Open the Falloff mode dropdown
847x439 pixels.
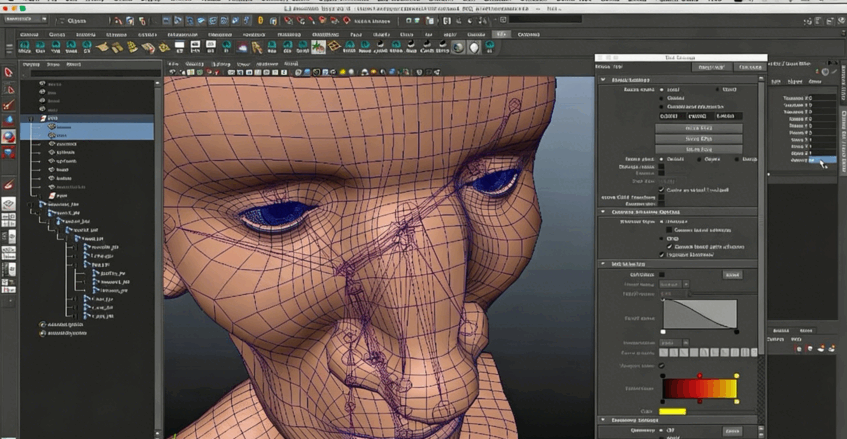674,284
